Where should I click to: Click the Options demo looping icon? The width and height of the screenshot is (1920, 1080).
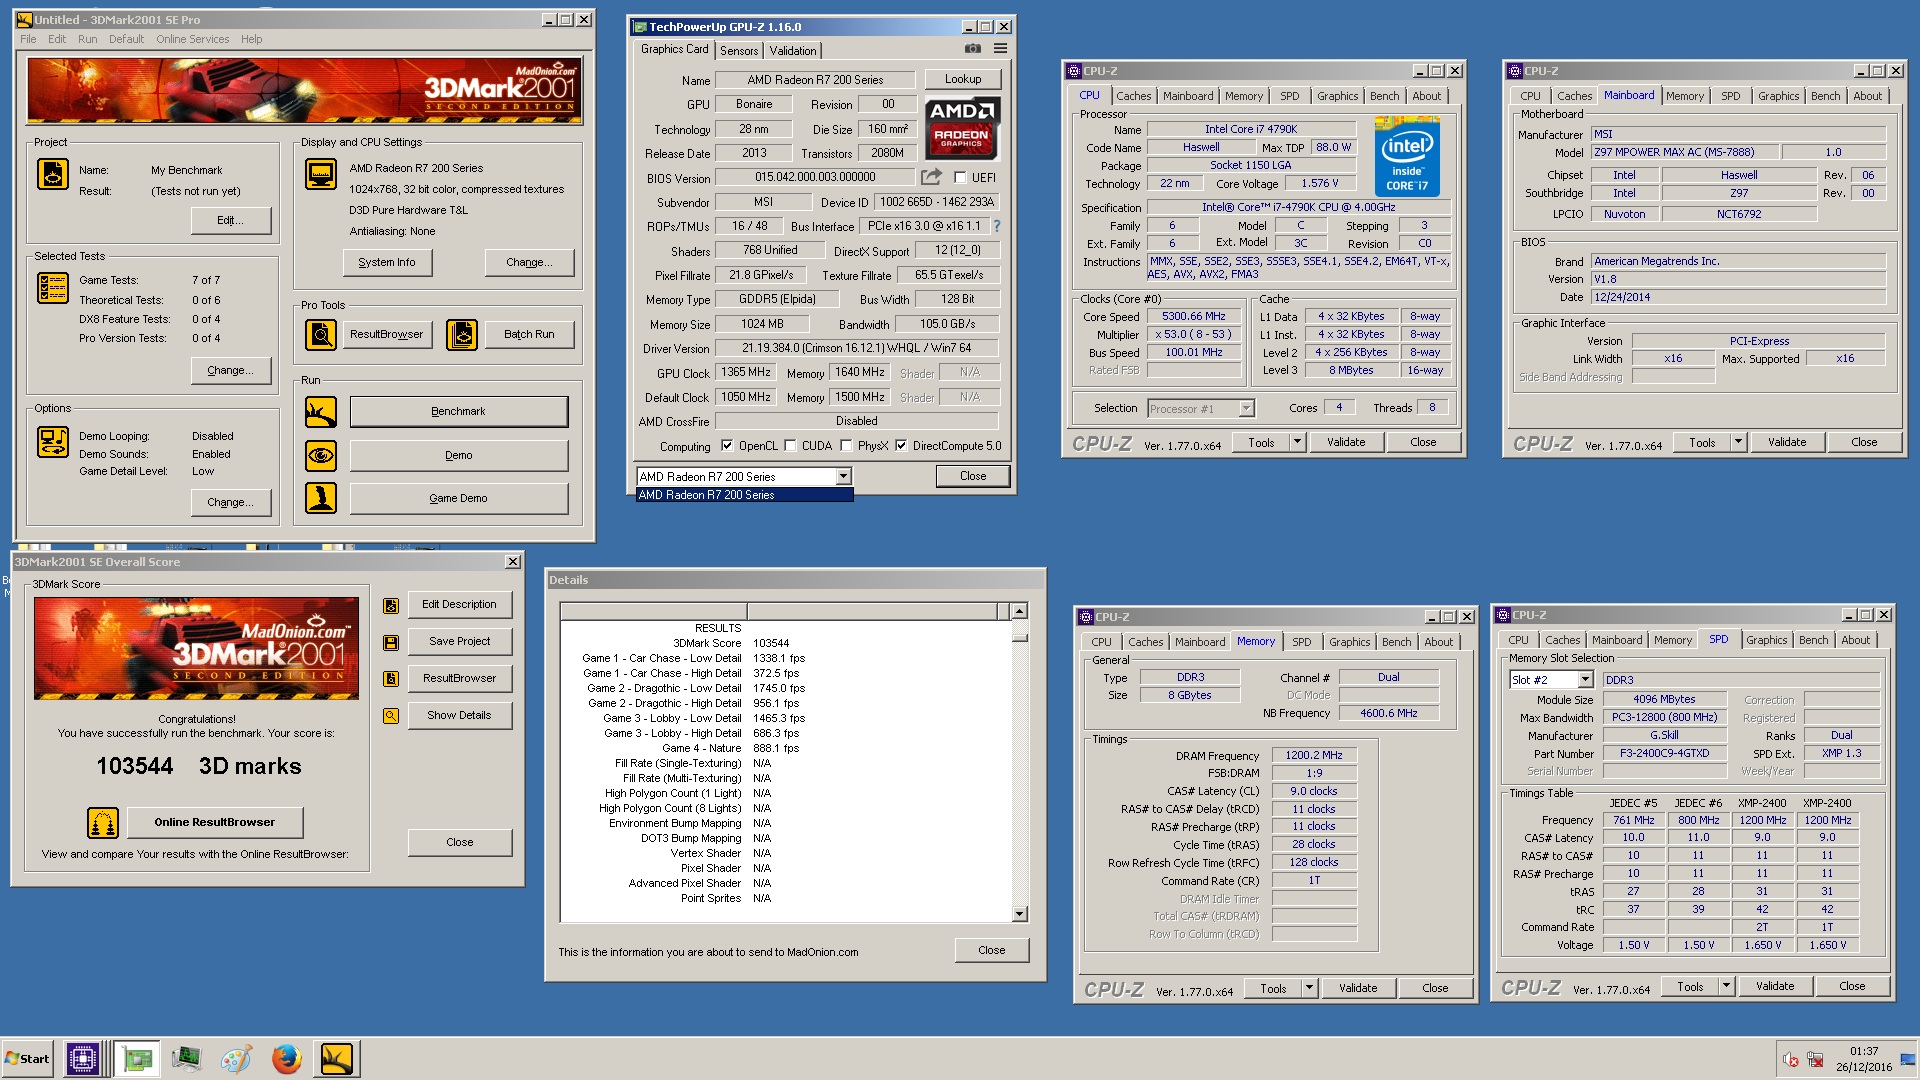click(53, 441)
